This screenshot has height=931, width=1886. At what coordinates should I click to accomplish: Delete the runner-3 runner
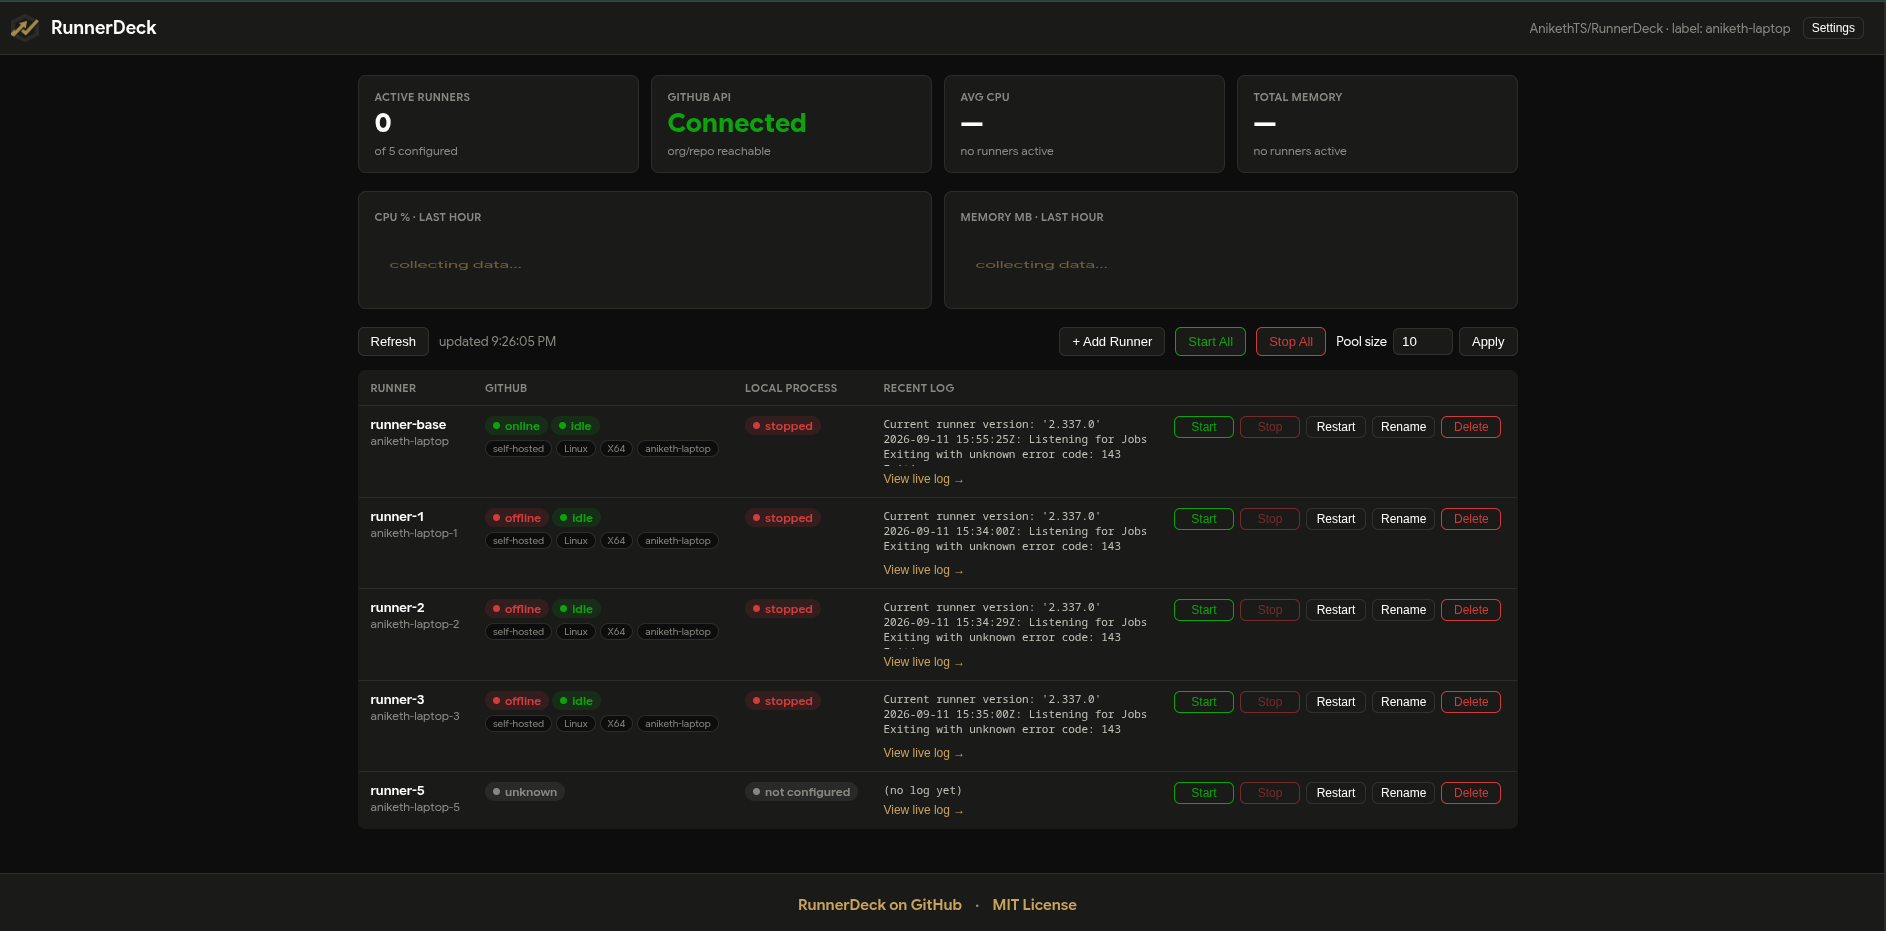click(1471, 702)
